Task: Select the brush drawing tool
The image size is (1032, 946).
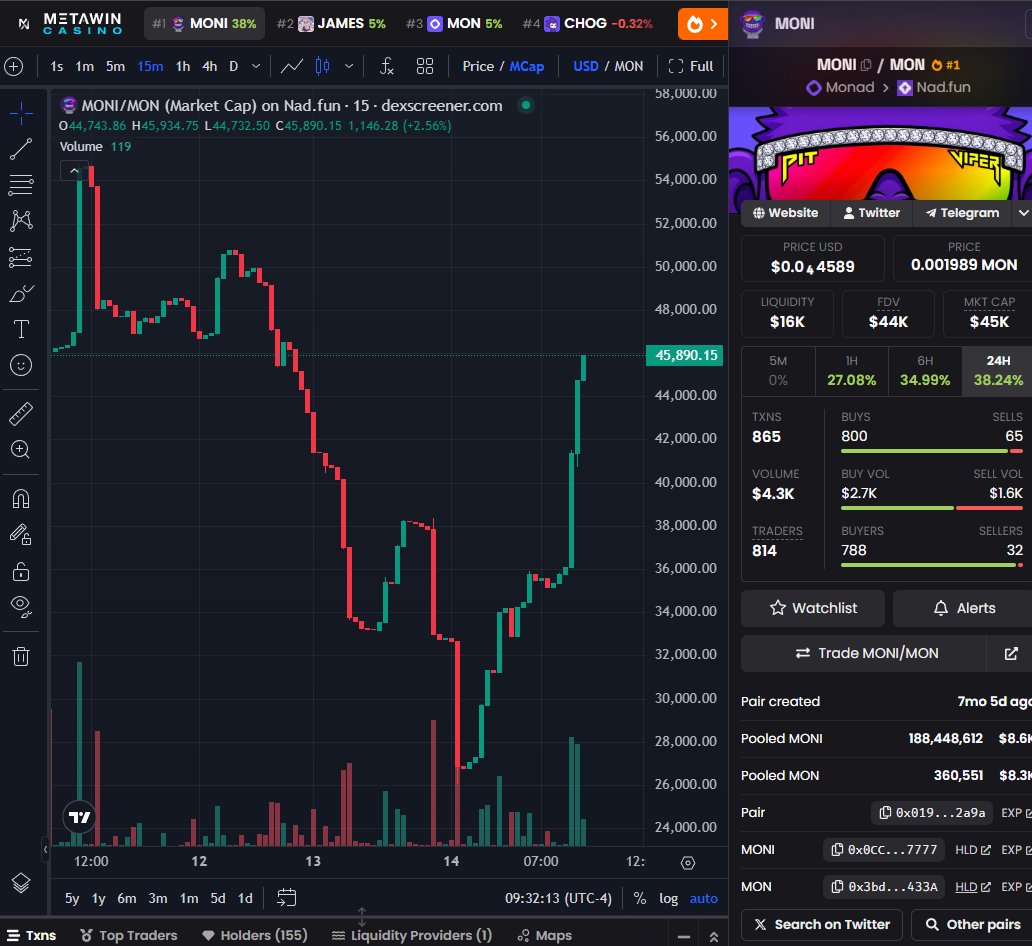Action: pos(21,293)
